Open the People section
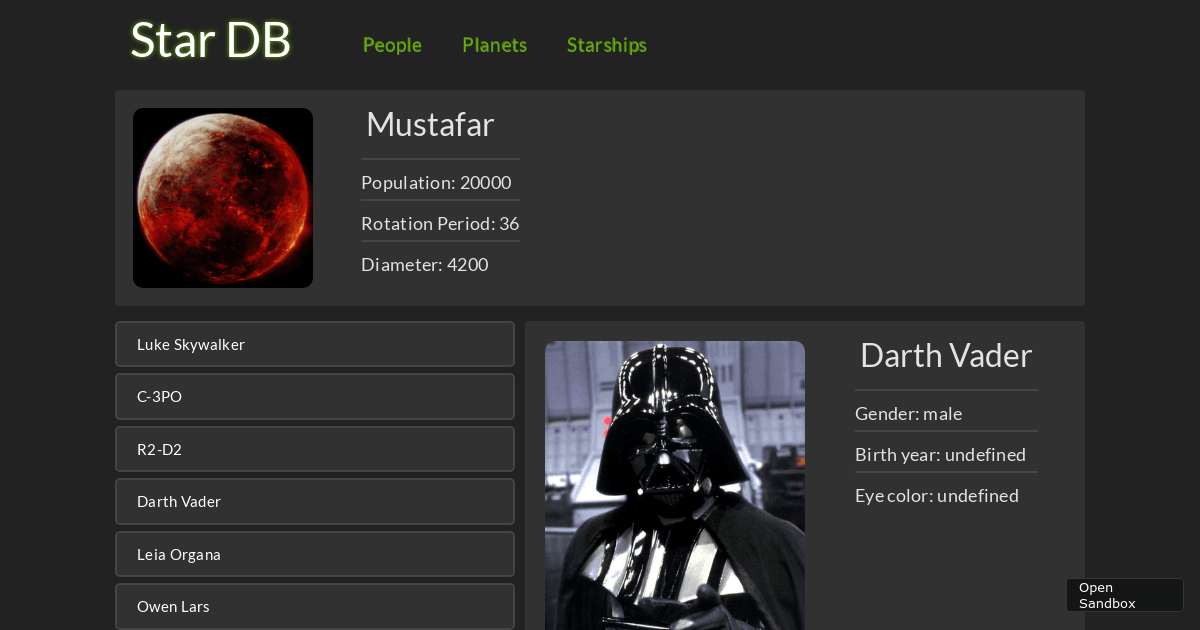Viewport: 1200px width, 630px height. pos(392,45)
